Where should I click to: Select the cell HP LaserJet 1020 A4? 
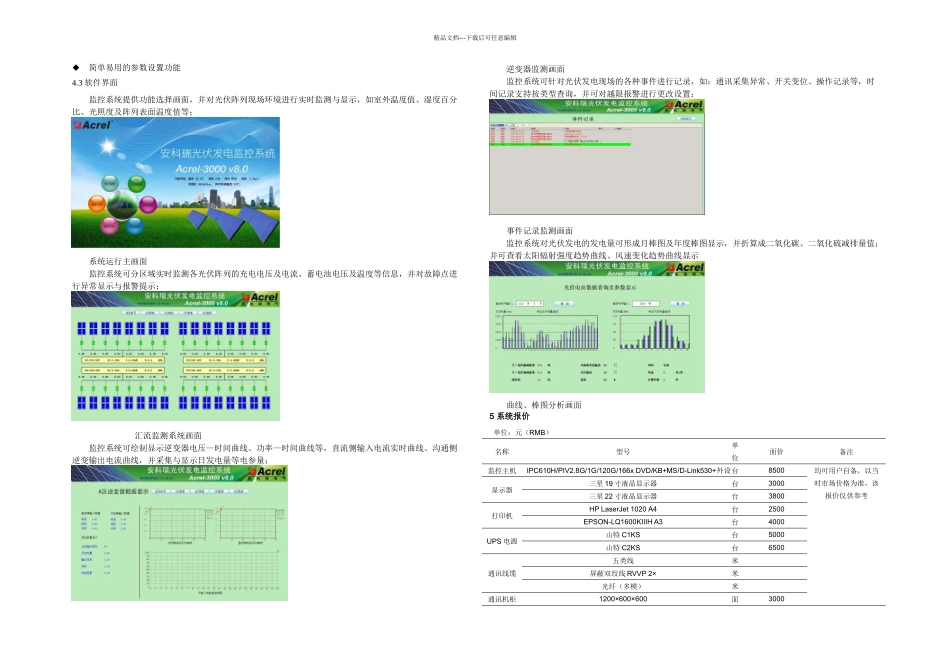coord(623,509)
